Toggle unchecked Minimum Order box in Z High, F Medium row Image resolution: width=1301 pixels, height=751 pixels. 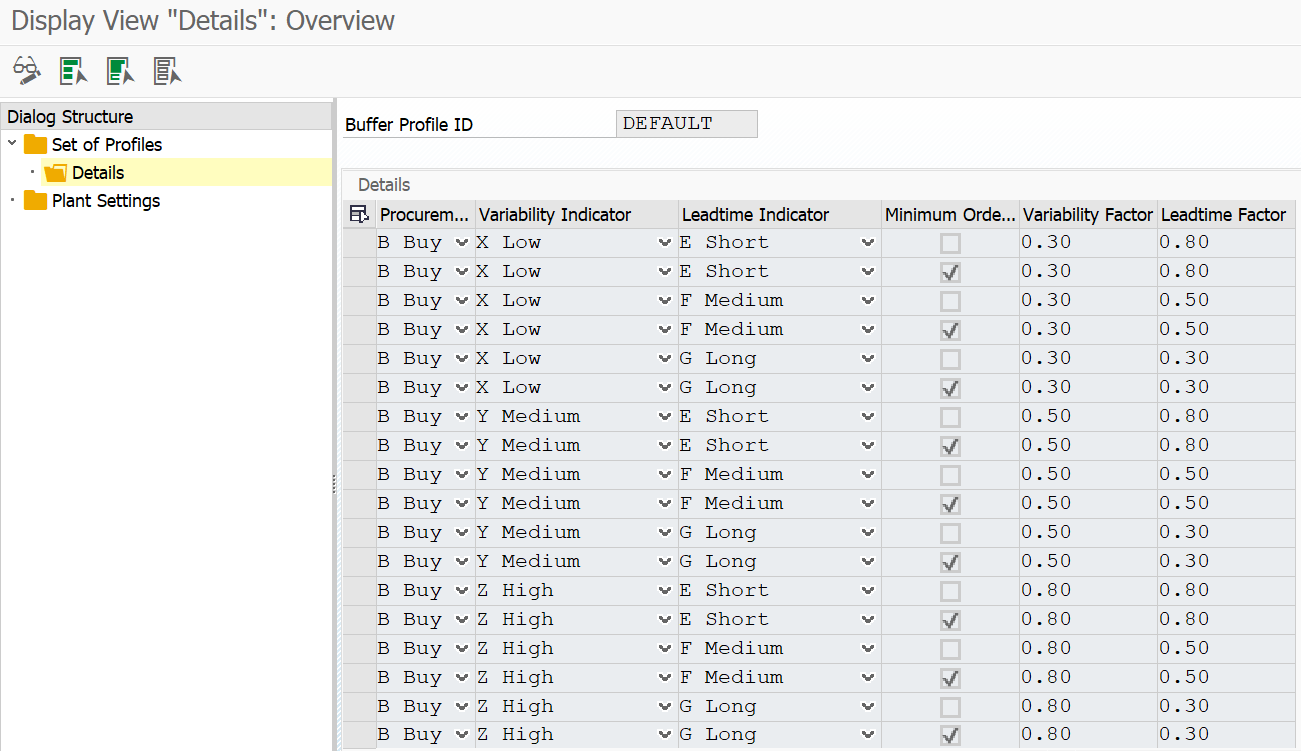click(950, 649)
